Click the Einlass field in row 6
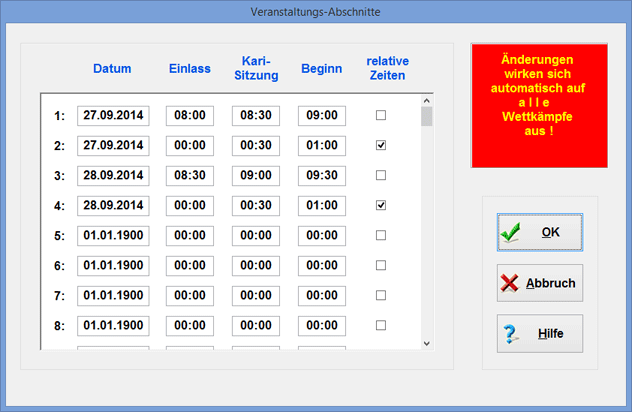Screen dimensions: 632x412 [x=190, y=266]
